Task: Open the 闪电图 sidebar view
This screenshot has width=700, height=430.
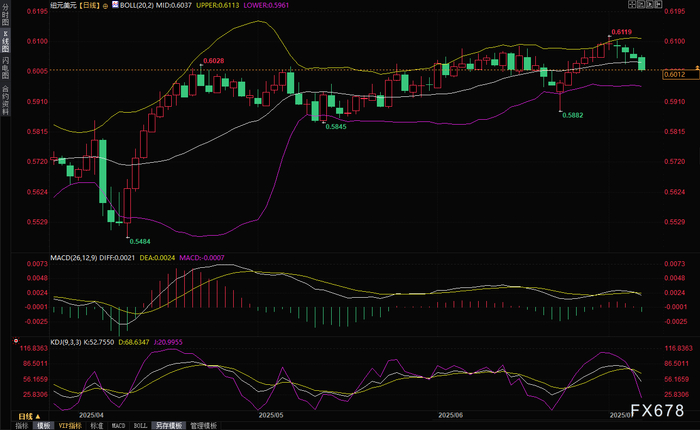Action: pos(5,68)
